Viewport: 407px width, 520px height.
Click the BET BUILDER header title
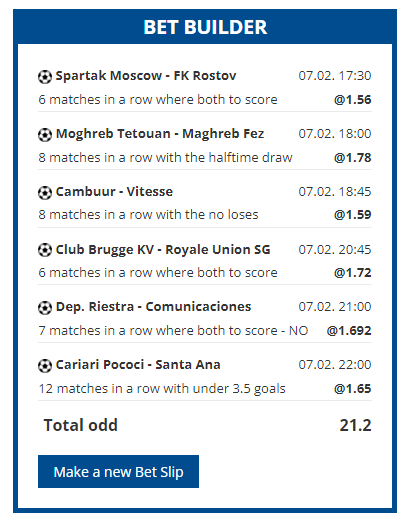coord(205,27)
